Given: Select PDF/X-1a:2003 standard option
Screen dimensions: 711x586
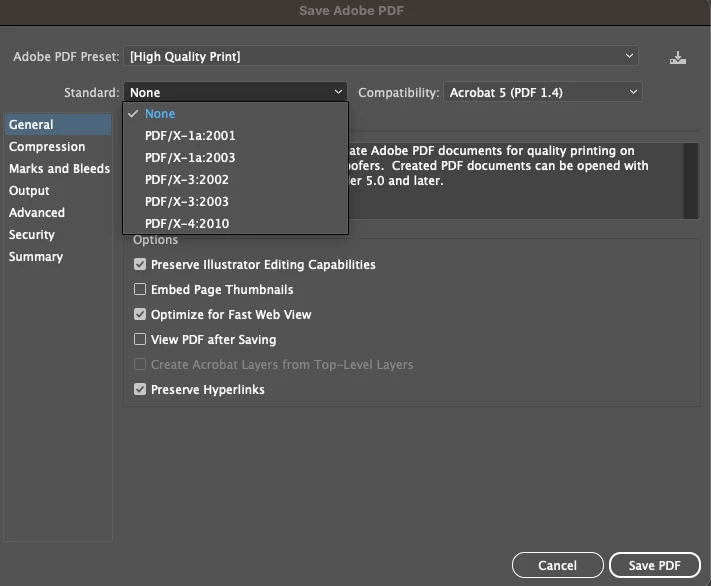Looking at the screenshot, I should 235,157.
